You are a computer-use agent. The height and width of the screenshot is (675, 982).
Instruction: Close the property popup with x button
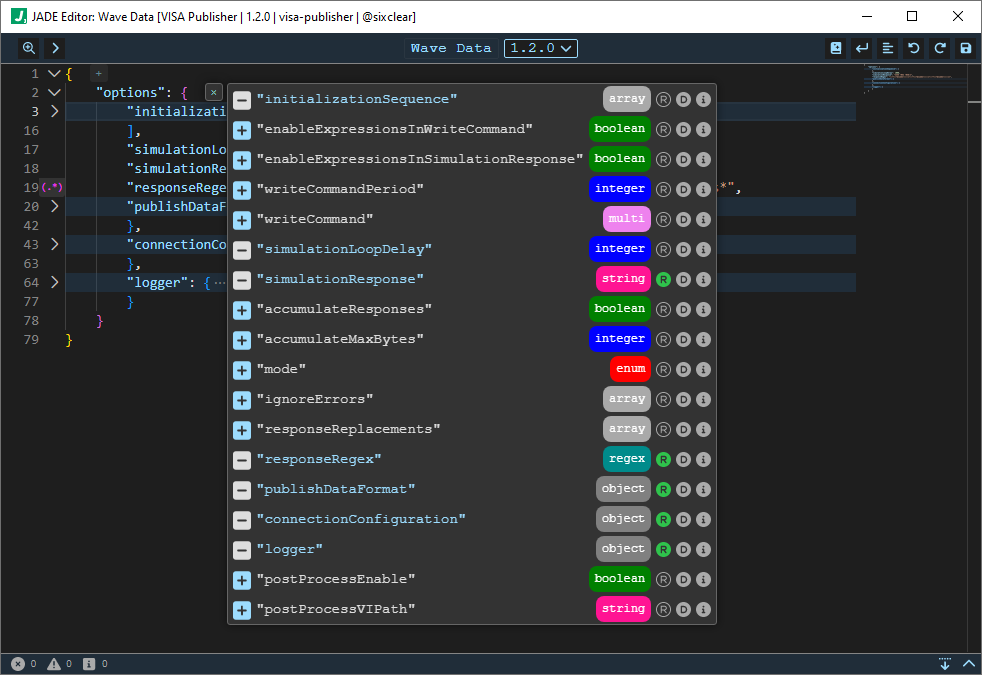pos(213,92)
